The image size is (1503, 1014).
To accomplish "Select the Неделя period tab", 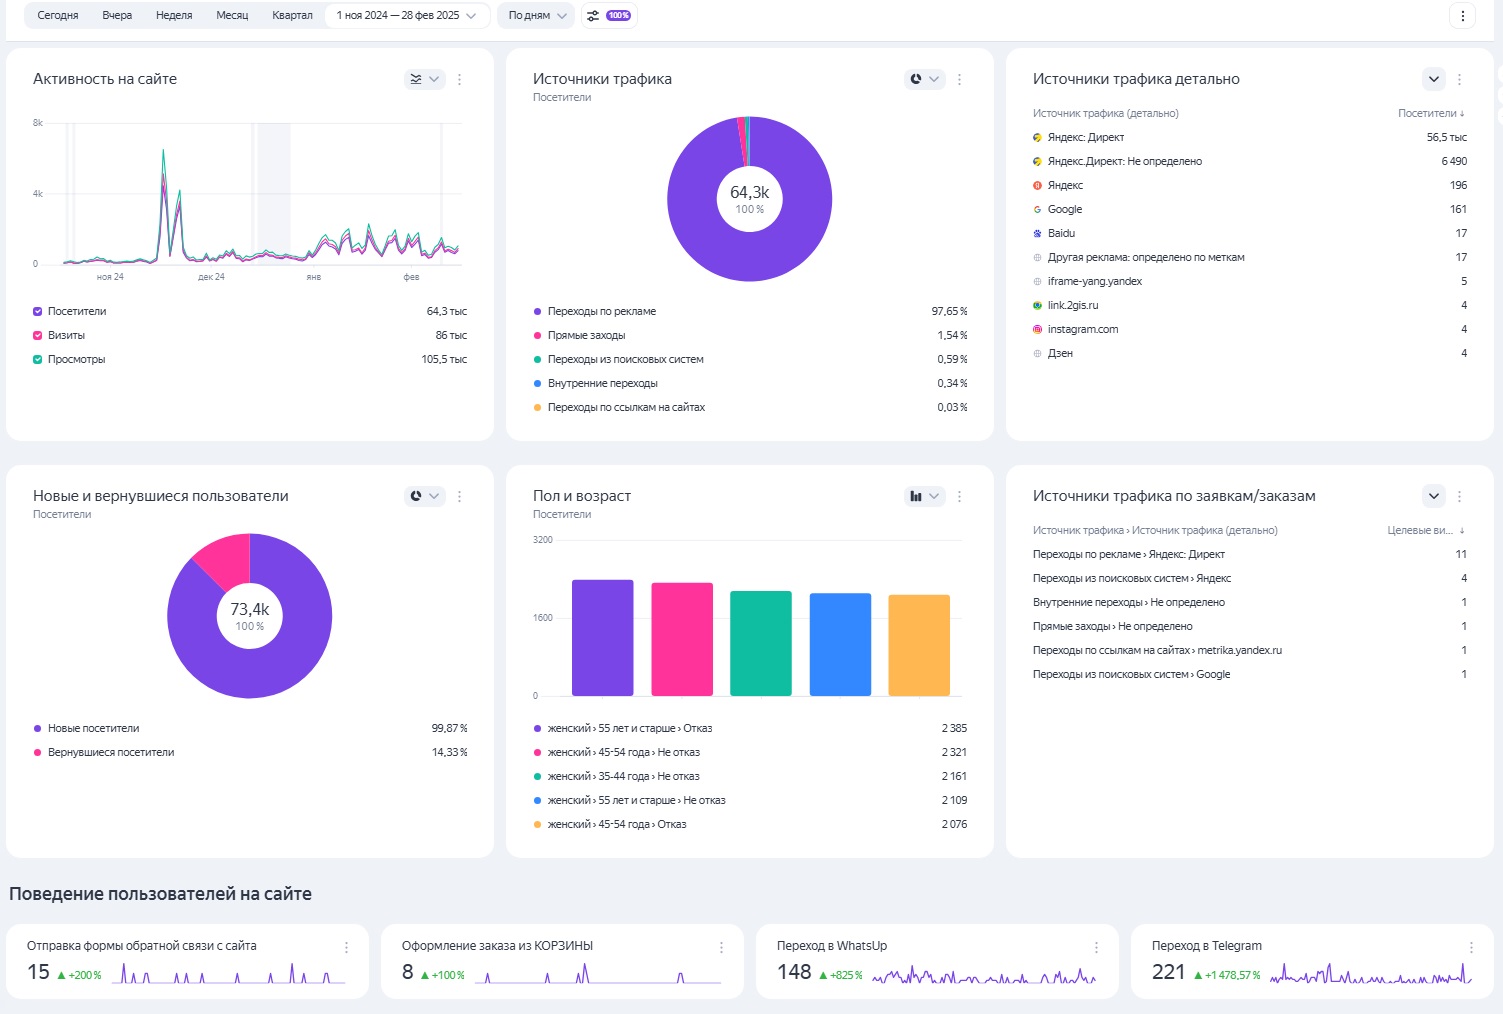I will 174,16.
